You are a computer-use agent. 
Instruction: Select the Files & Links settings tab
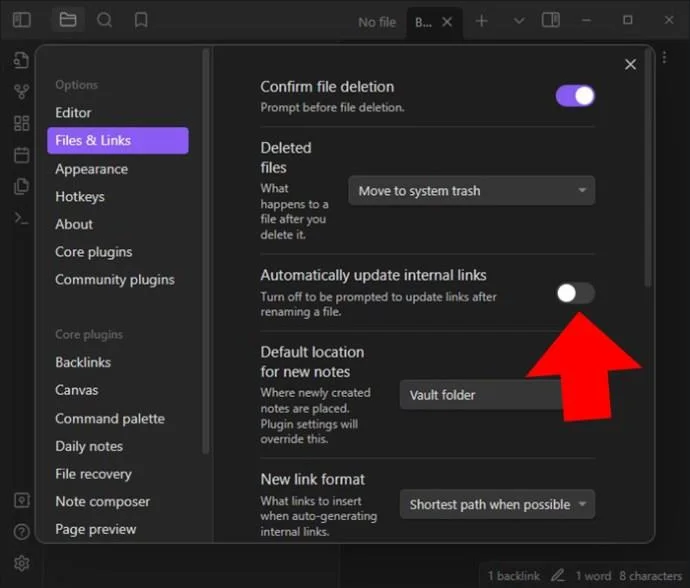click(117, 140)
